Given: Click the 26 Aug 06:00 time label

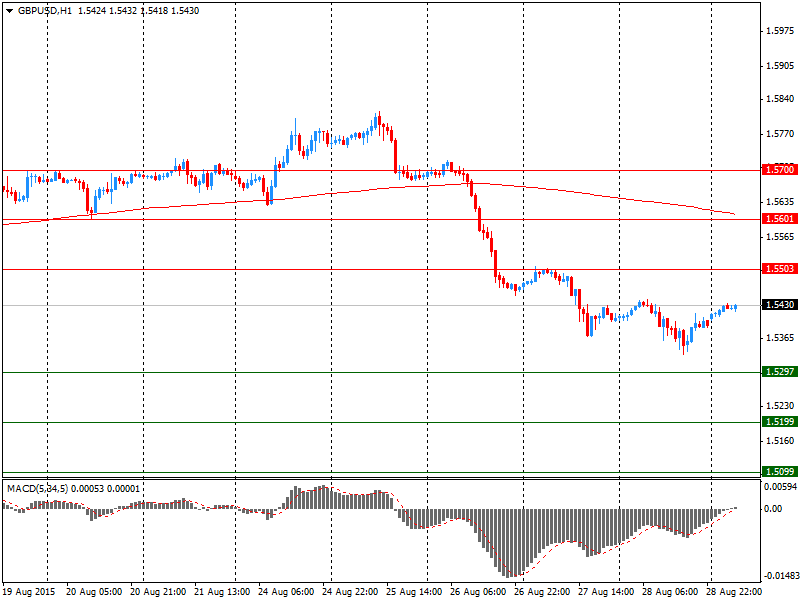Looking at the screenshot, I should click(478, 592).
